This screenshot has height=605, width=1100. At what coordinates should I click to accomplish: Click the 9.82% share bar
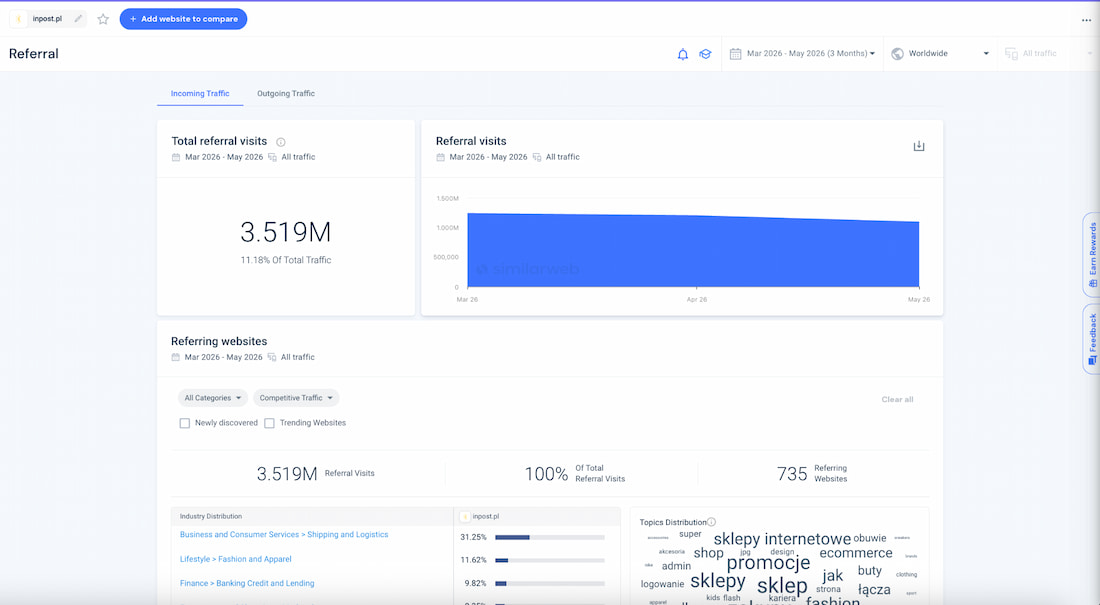pos(550,584)
